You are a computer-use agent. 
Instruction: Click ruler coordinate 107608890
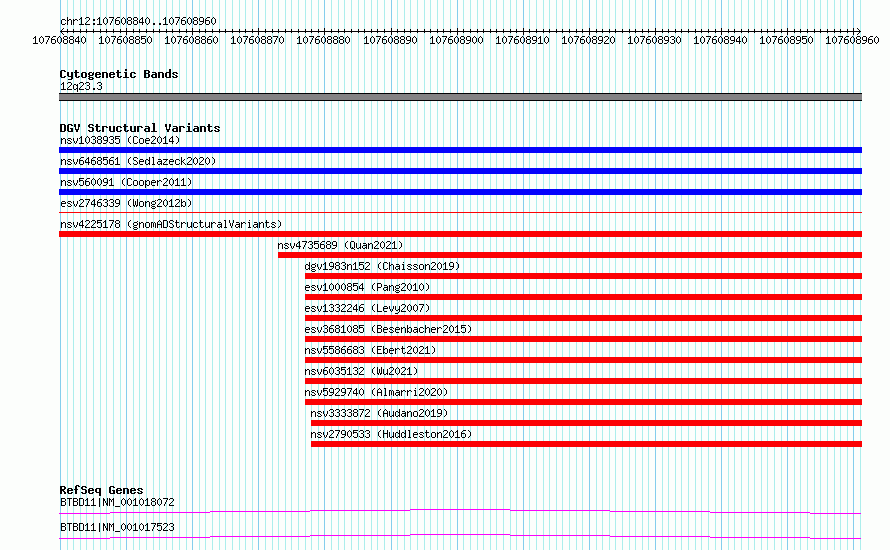[391, 40]
